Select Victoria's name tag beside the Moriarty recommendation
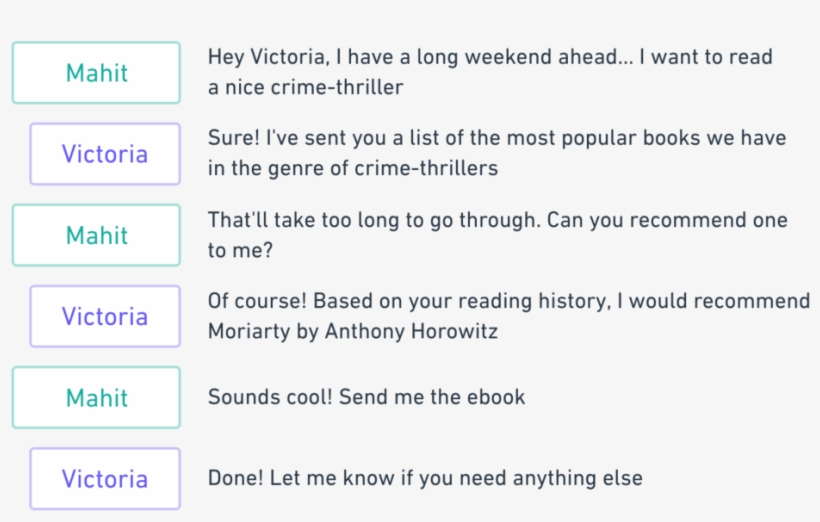 coord(105,316)
